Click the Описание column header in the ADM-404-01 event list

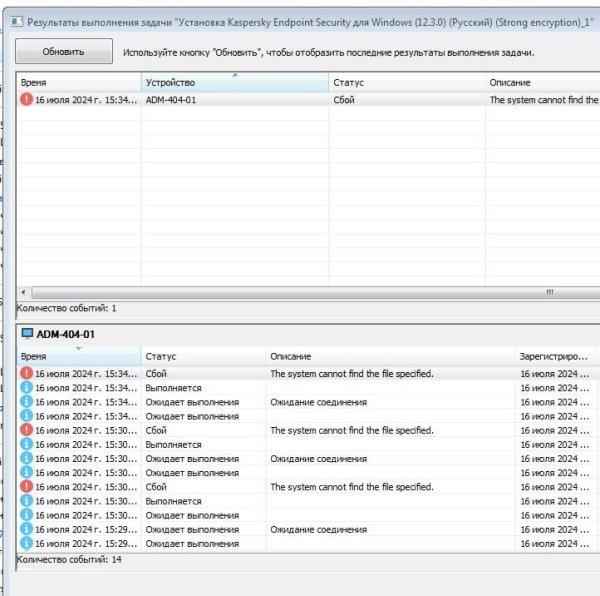click(390, 356)
